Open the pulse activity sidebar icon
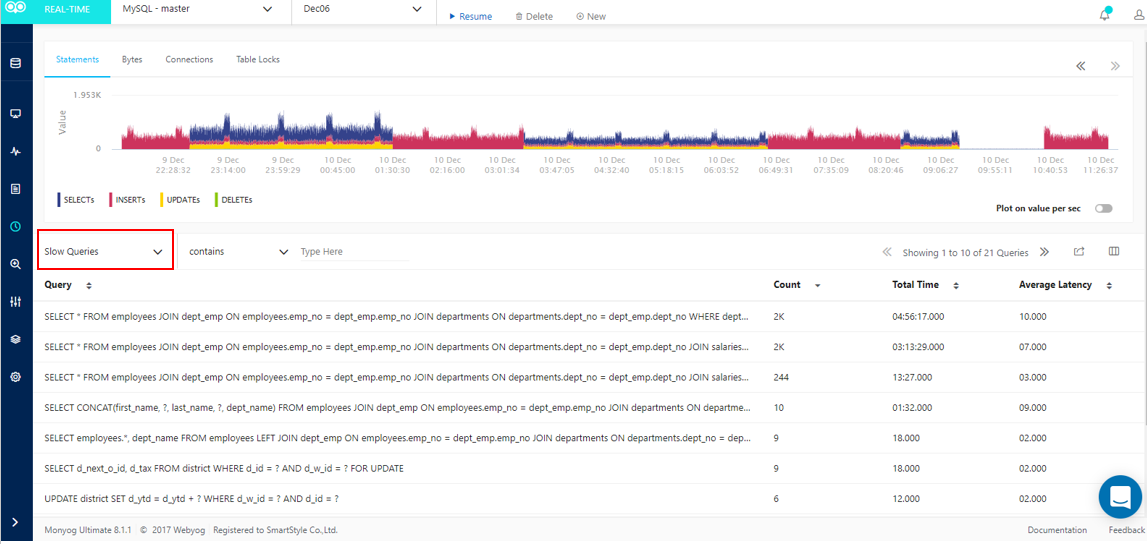Viewport: 1147px width, 544px height. pos(15,151)
